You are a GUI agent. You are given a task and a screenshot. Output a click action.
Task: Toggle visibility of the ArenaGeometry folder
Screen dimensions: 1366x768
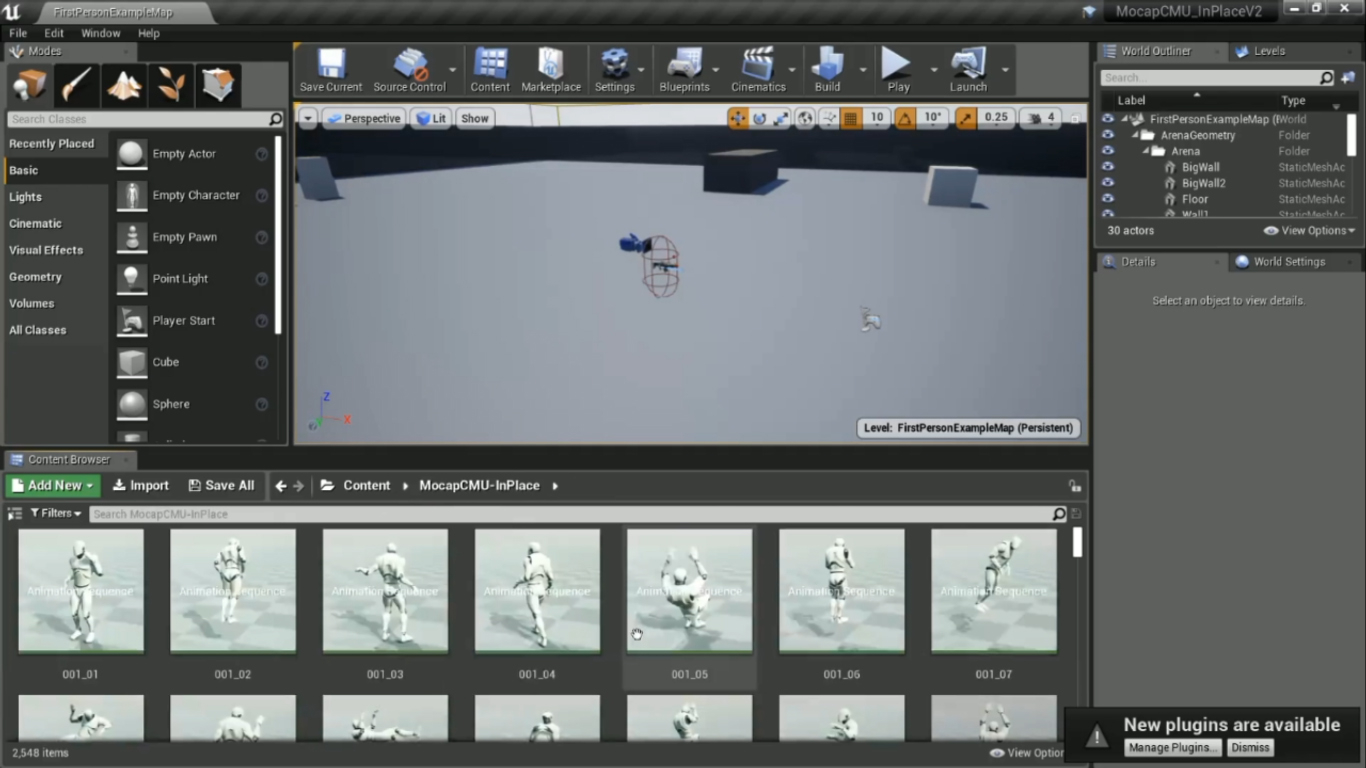click(x=1107, y=135)
